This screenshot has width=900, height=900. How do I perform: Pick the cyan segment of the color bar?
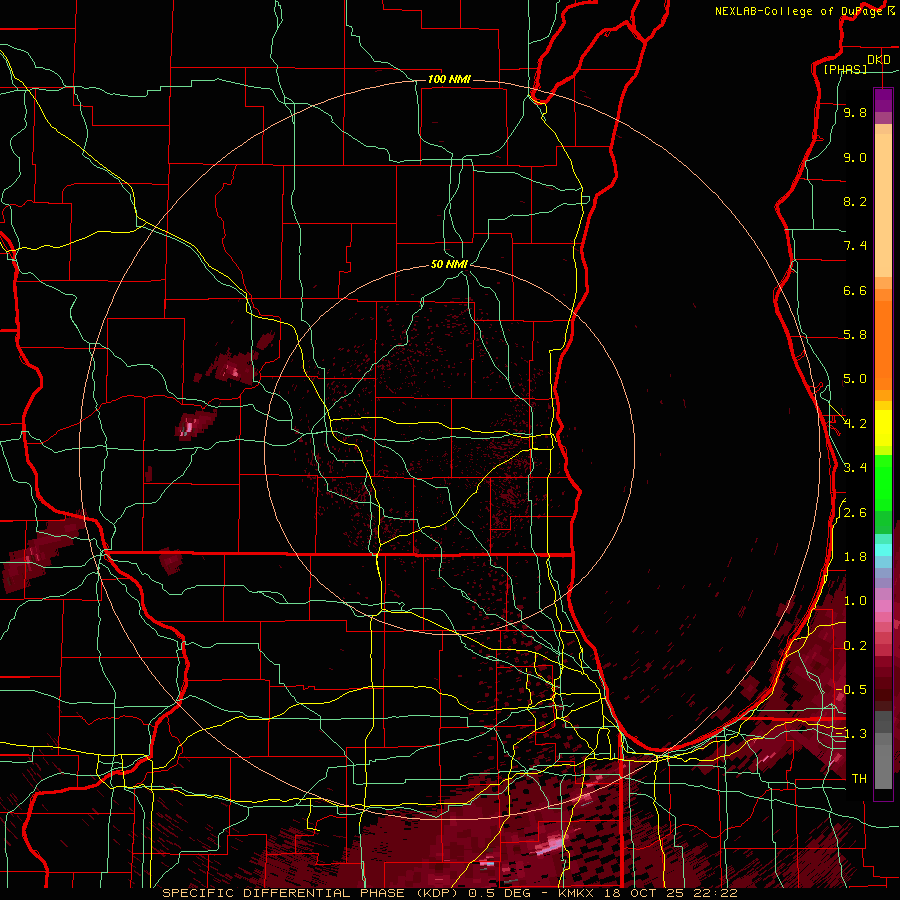[x=883, y=549]
